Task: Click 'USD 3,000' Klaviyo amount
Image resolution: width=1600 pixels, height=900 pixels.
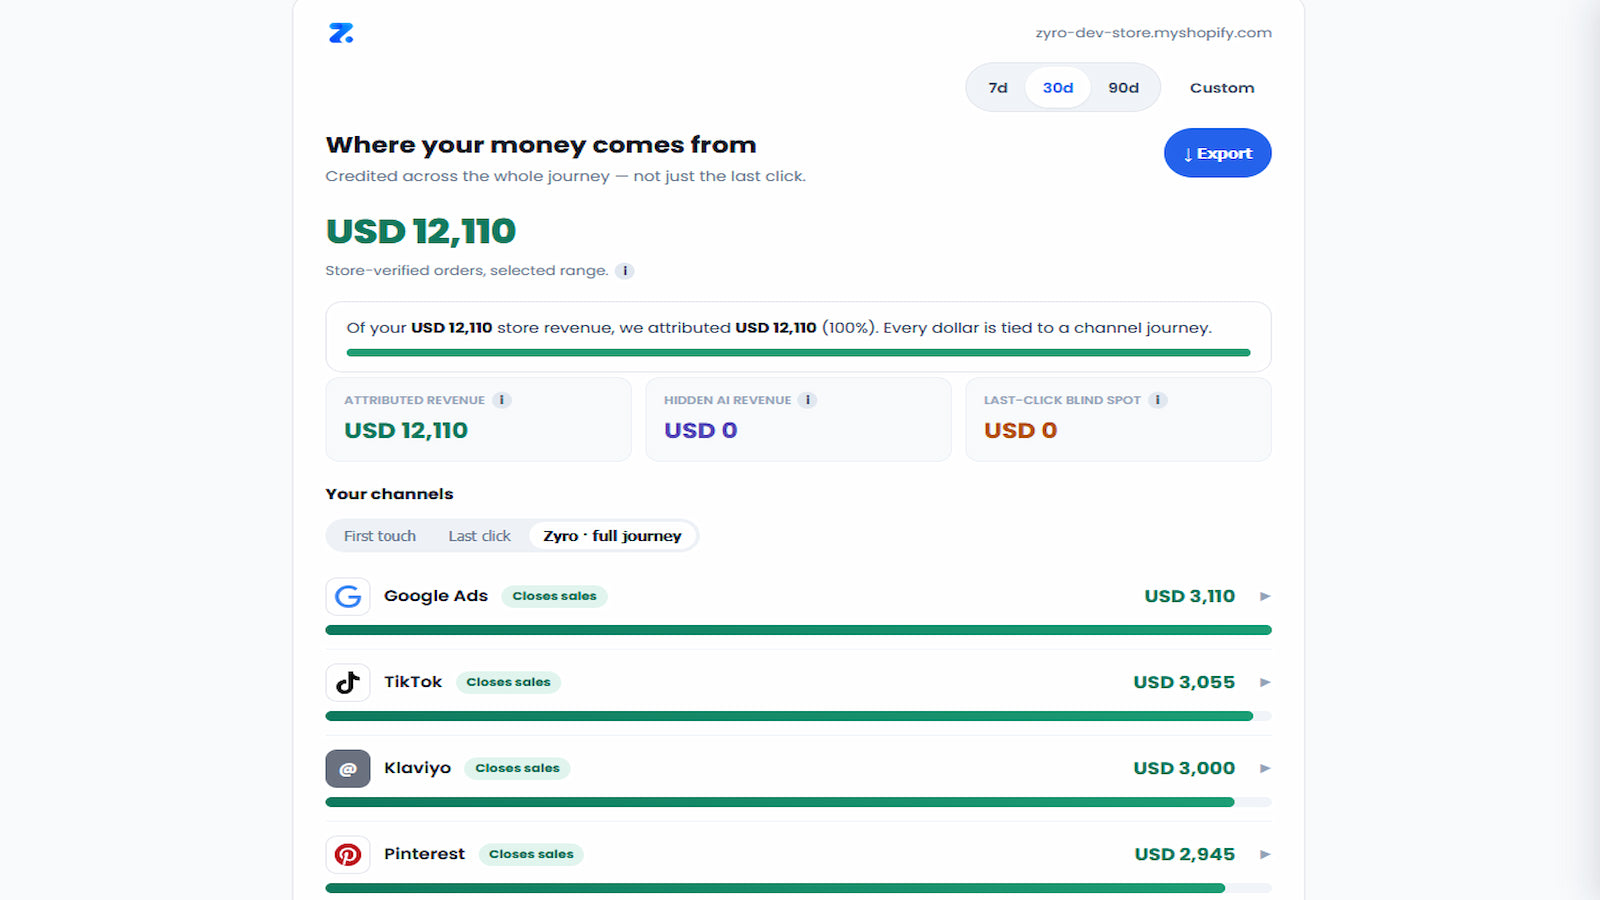Action: [x=1184, y=768]
